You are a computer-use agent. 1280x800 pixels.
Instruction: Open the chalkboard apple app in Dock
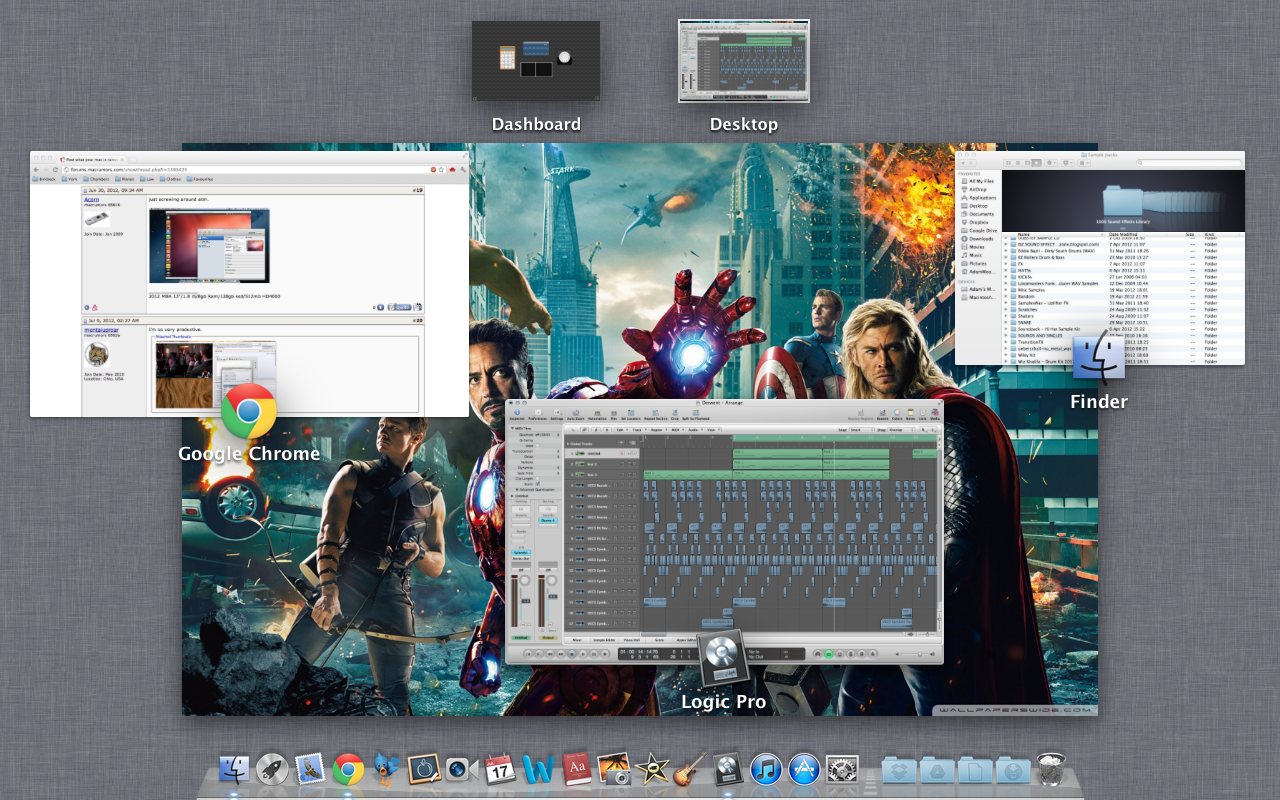(x=425, y=769)
